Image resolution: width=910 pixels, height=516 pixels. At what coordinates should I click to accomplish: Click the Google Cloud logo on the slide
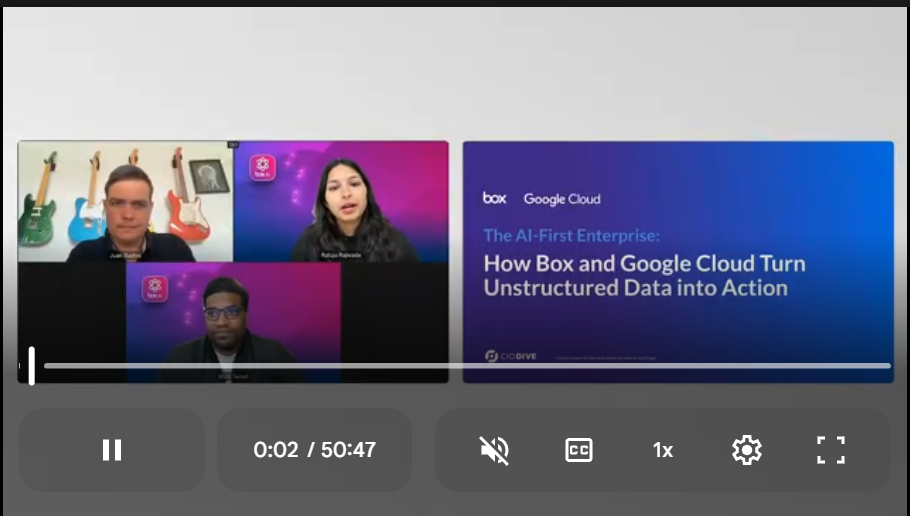click(x=562, y=199)
